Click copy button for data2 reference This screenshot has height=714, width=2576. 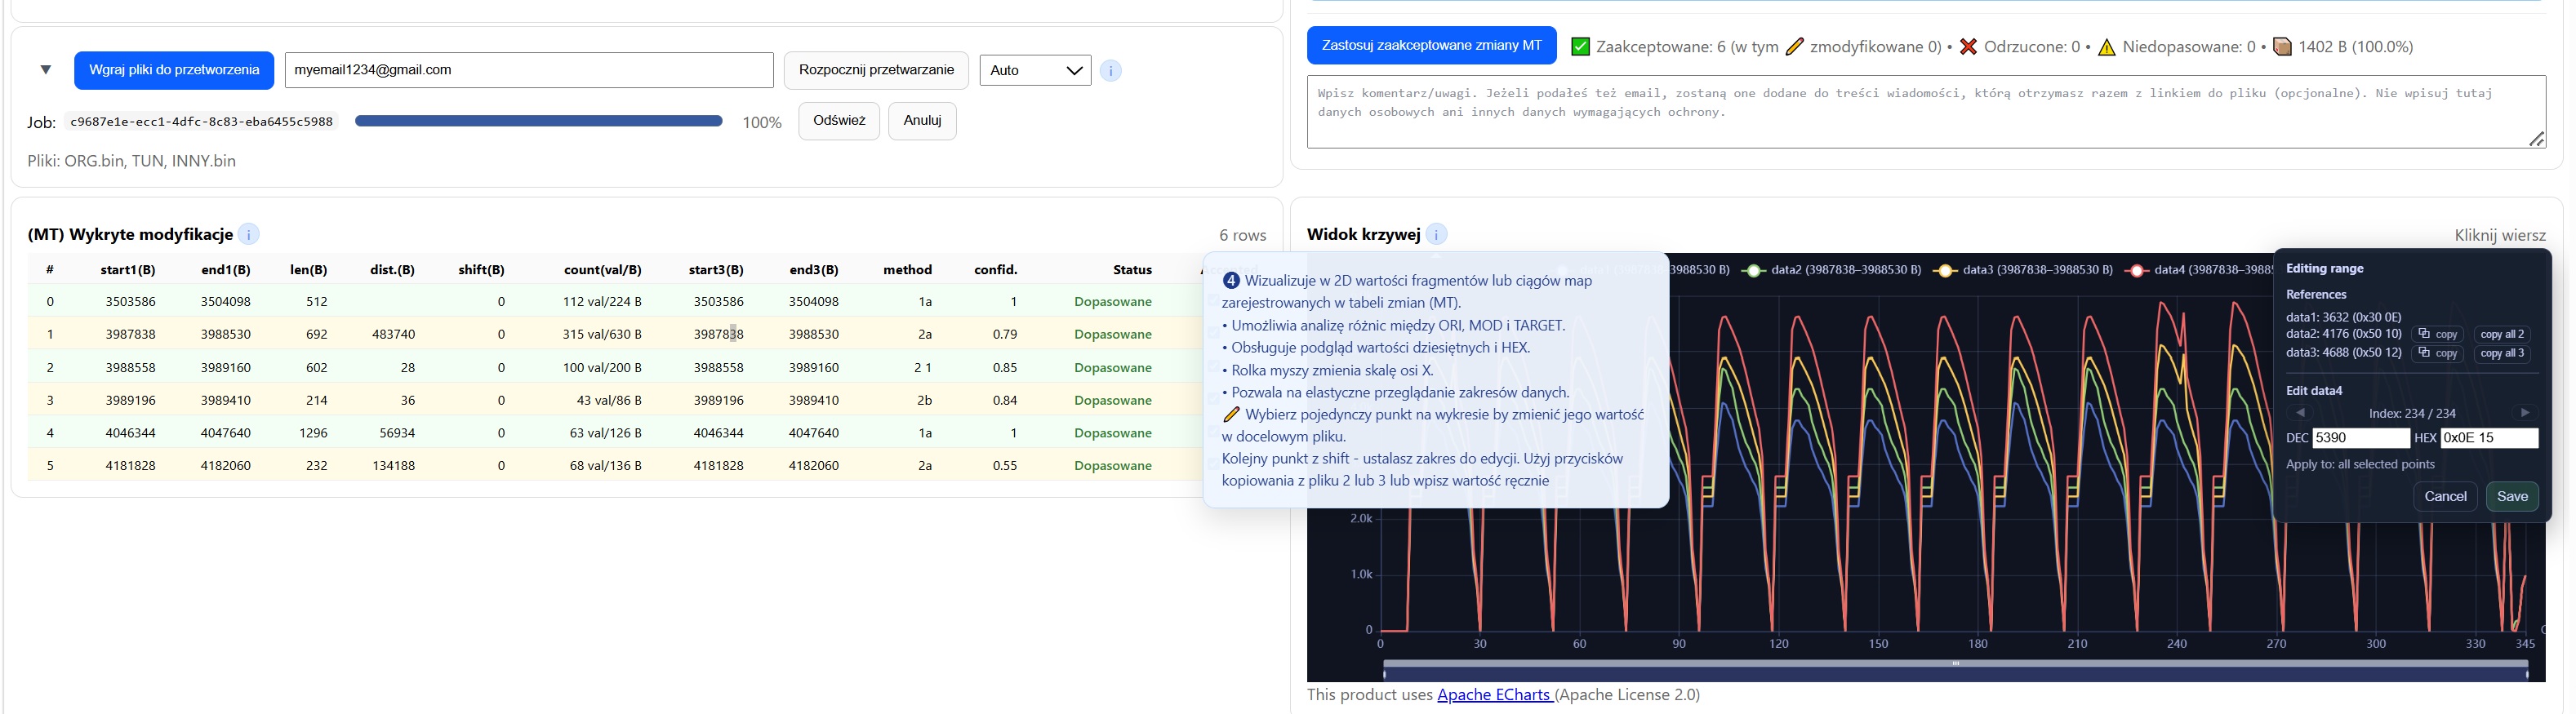pyautogui.click(x=2438, y=334)
